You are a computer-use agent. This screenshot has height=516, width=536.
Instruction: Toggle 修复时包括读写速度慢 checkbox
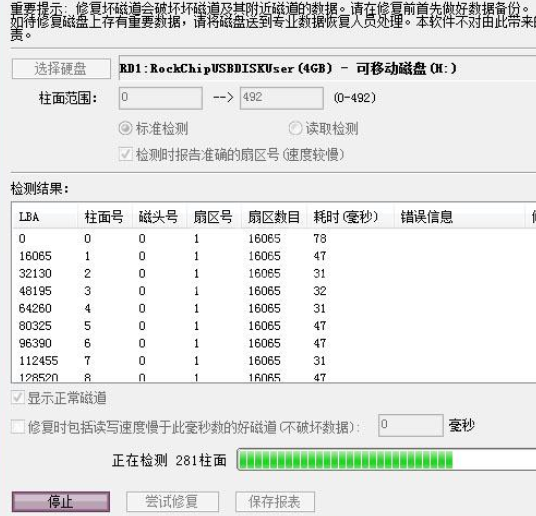(x=18, y=427)
